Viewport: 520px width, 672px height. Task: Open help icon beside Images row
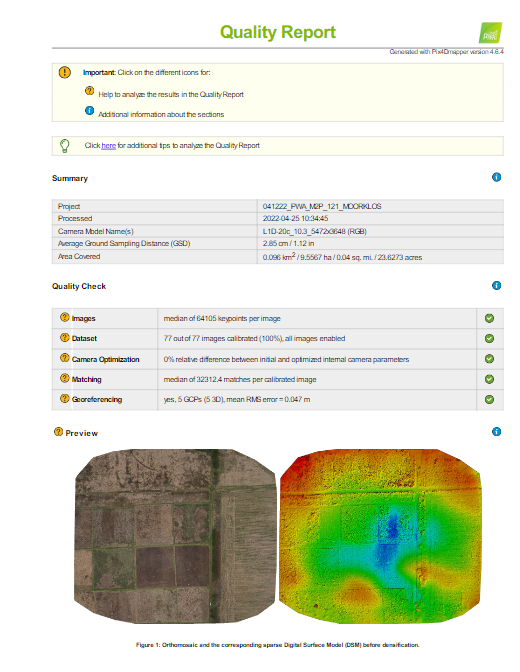[64, 317]
